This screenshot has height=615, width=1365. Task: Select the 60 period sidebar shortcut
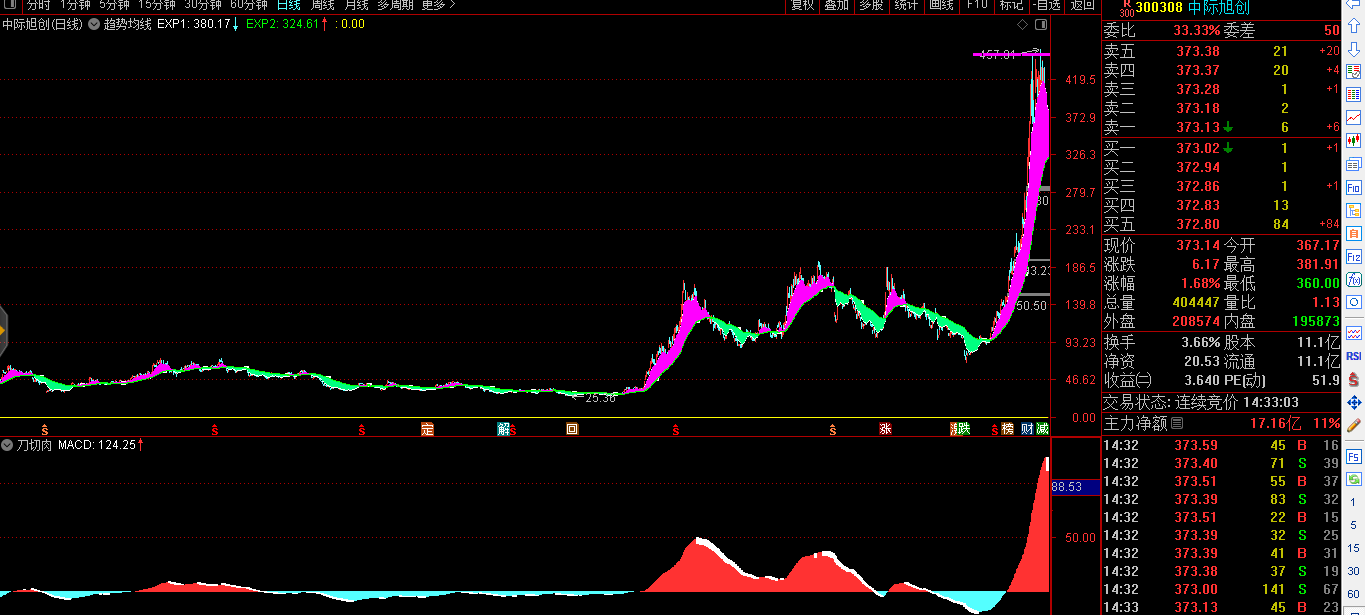1353,594
